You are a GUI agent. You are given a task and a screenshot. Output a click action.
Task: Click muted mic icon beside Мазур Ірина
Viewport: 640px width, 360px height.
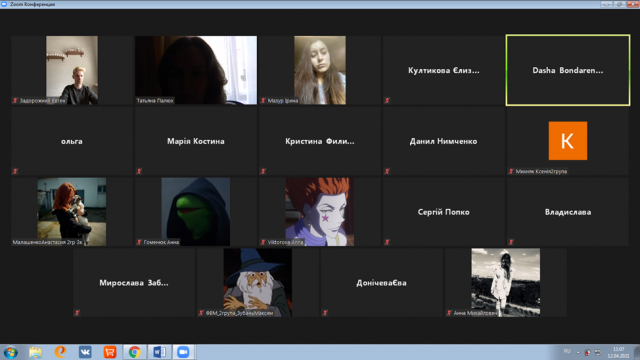(263, 100)
